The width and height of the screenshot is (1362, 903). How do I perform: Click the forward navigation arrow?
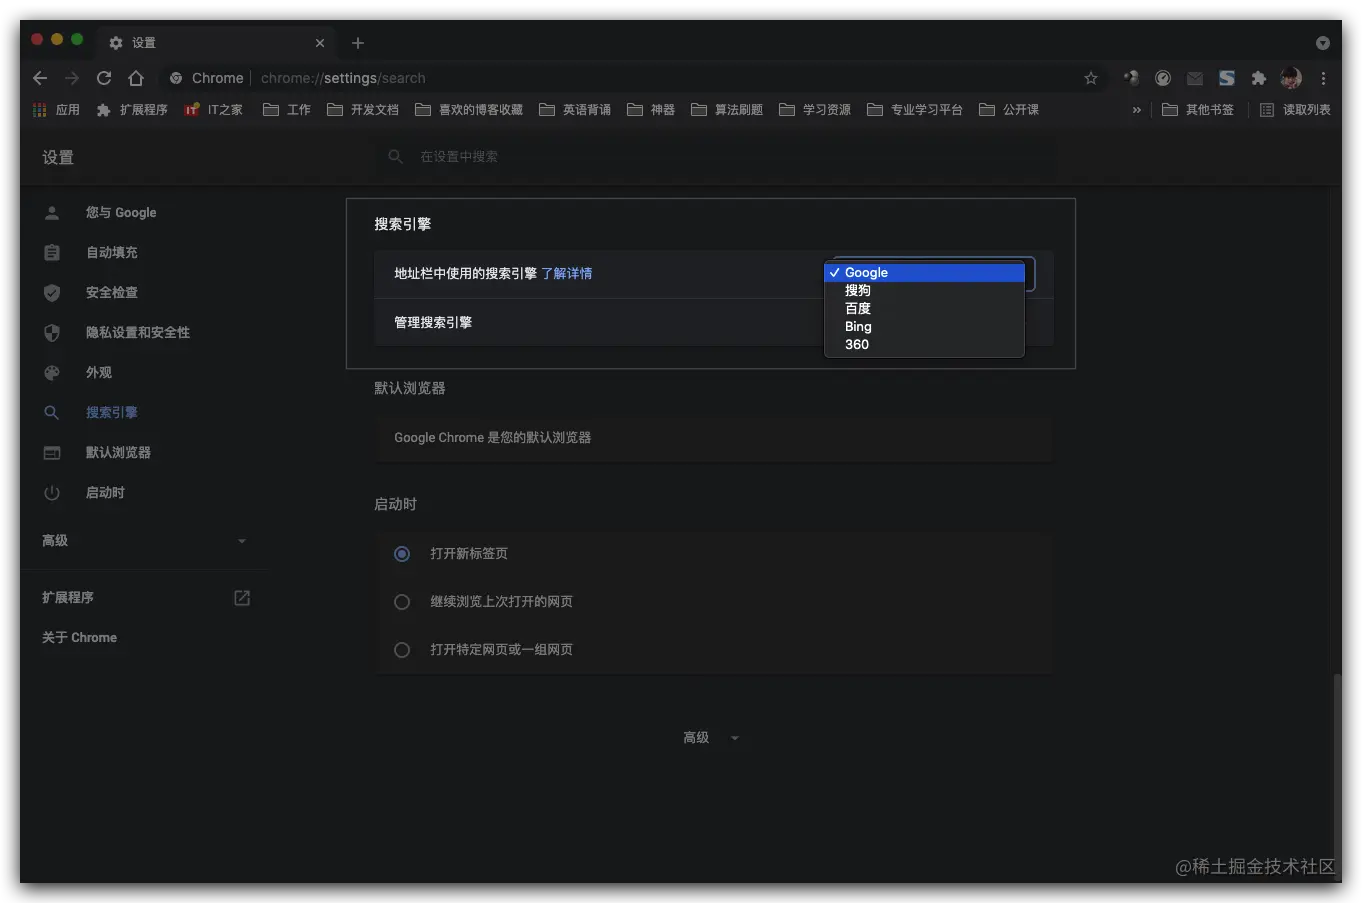(72, 78)
